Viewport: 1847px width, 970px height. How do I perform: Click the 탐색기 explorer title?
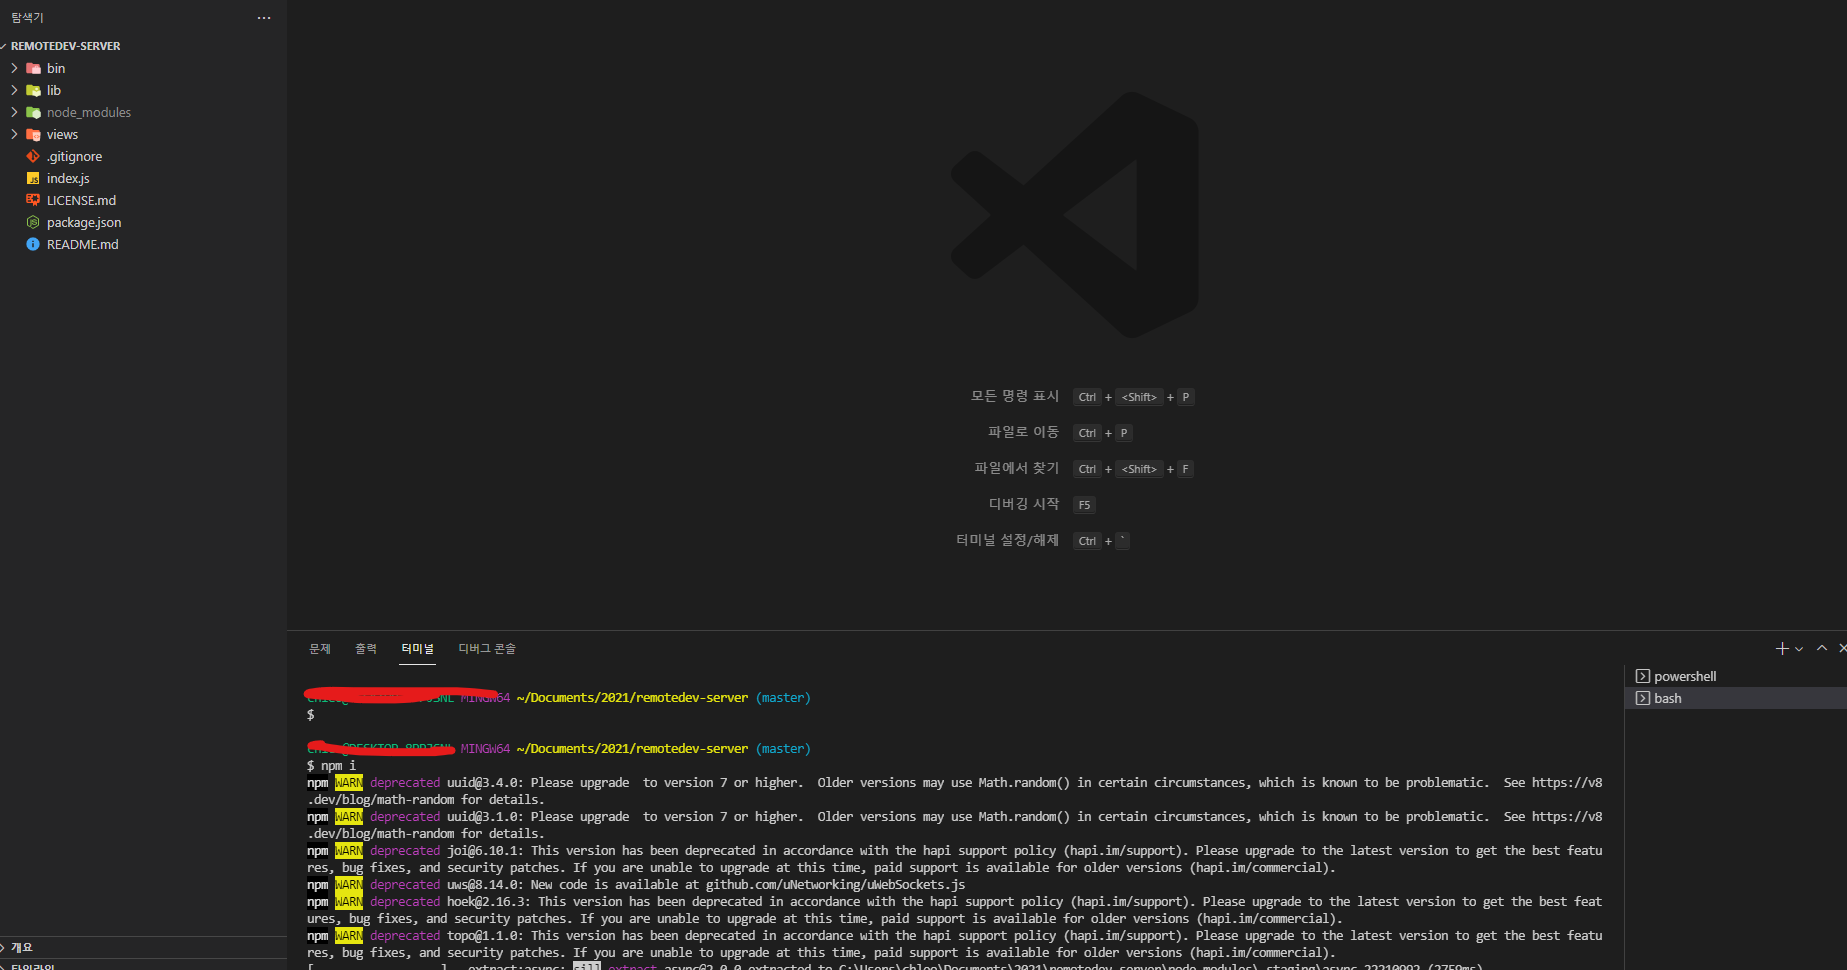point(28,18)
